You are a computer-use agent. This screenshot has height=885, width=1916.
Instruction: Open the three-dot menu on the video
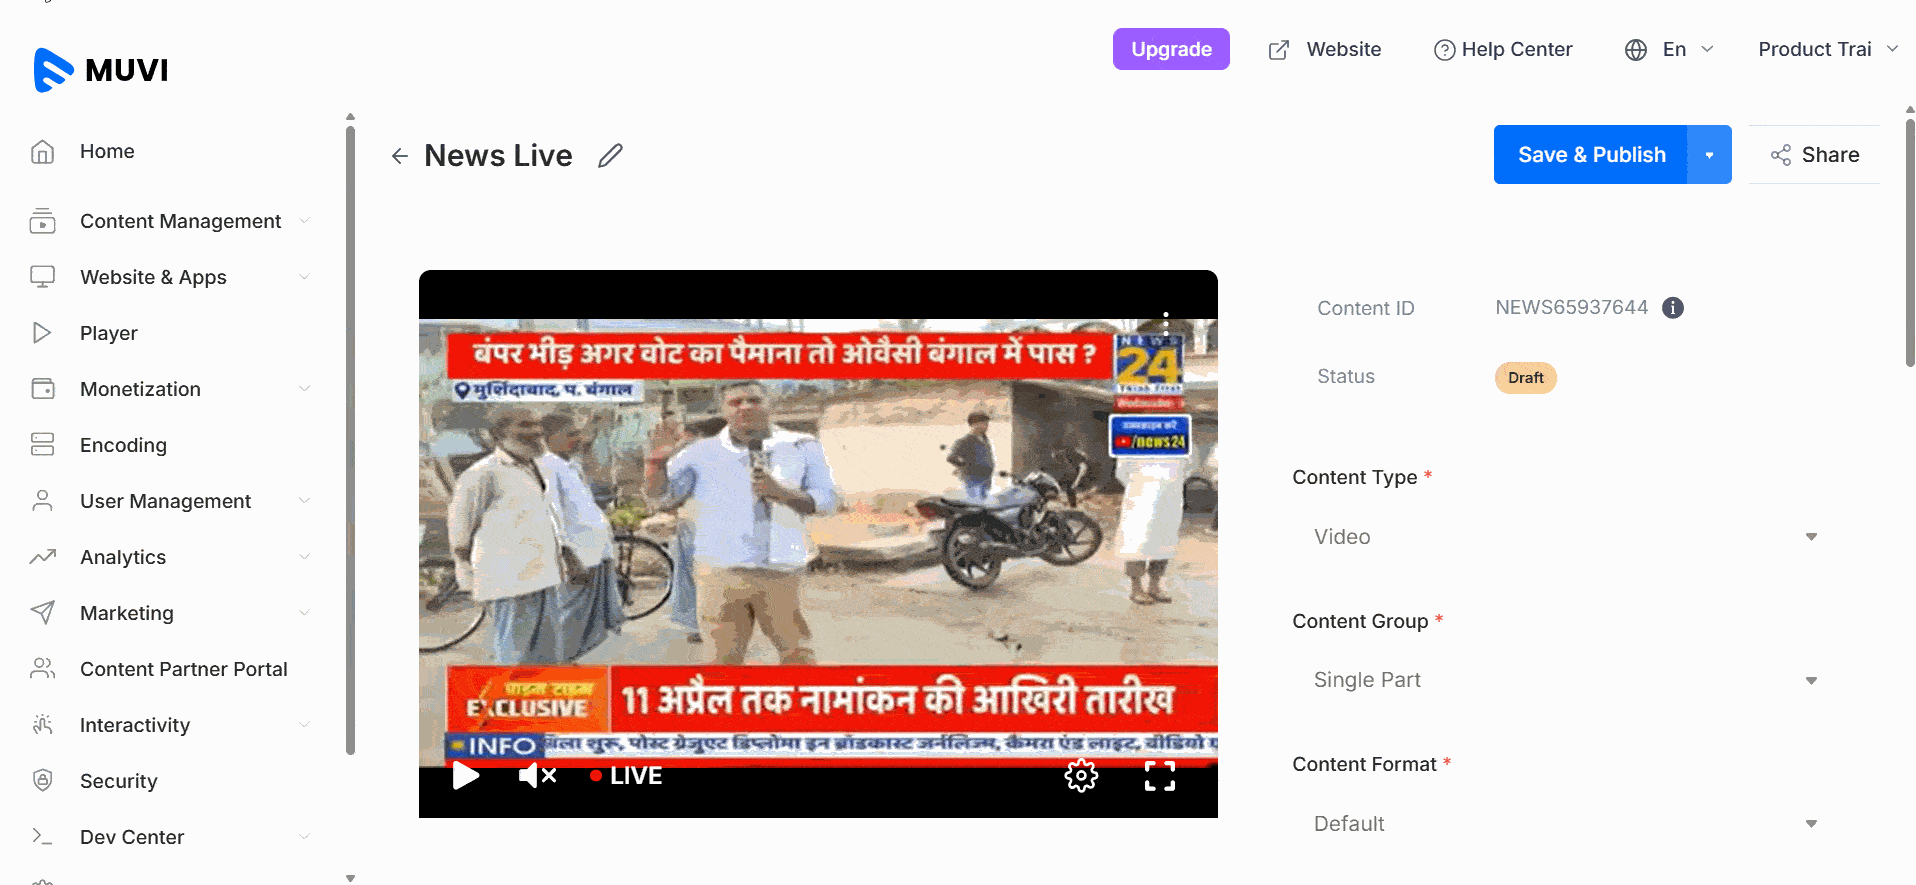click(x=1166, y=323)
